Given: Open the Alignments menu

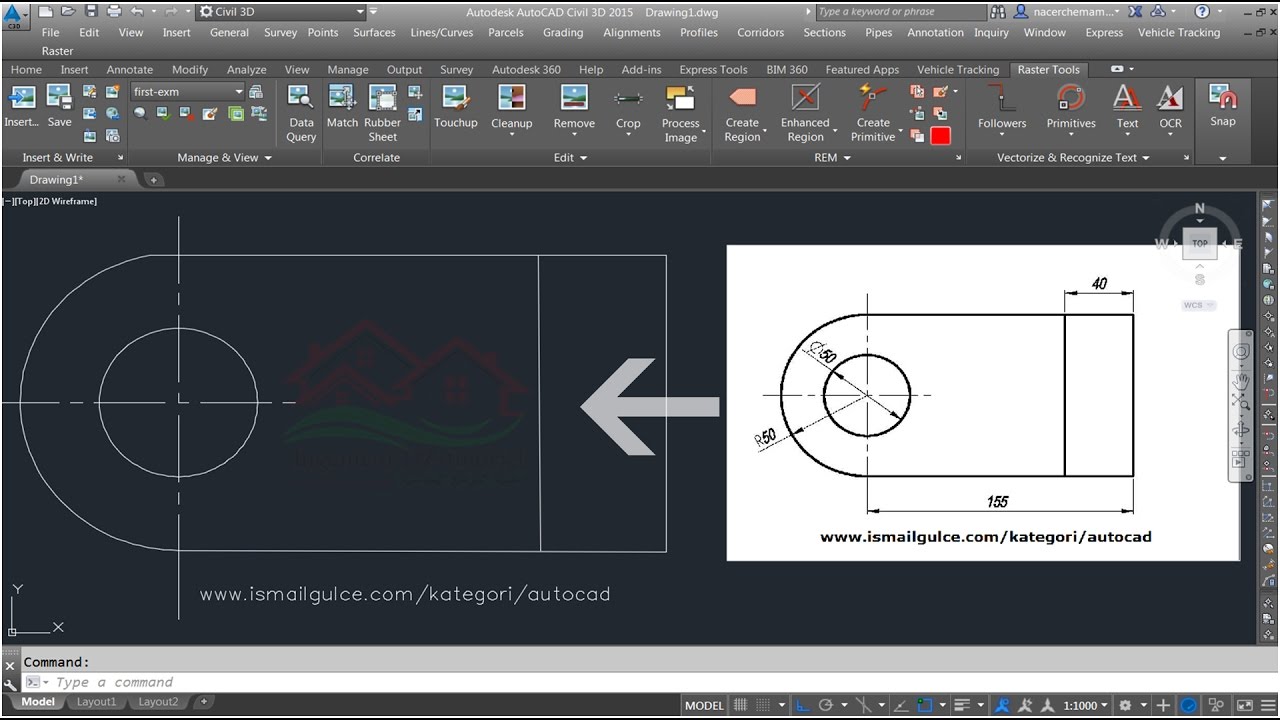Looking at the screenshot, I should 632,32.
